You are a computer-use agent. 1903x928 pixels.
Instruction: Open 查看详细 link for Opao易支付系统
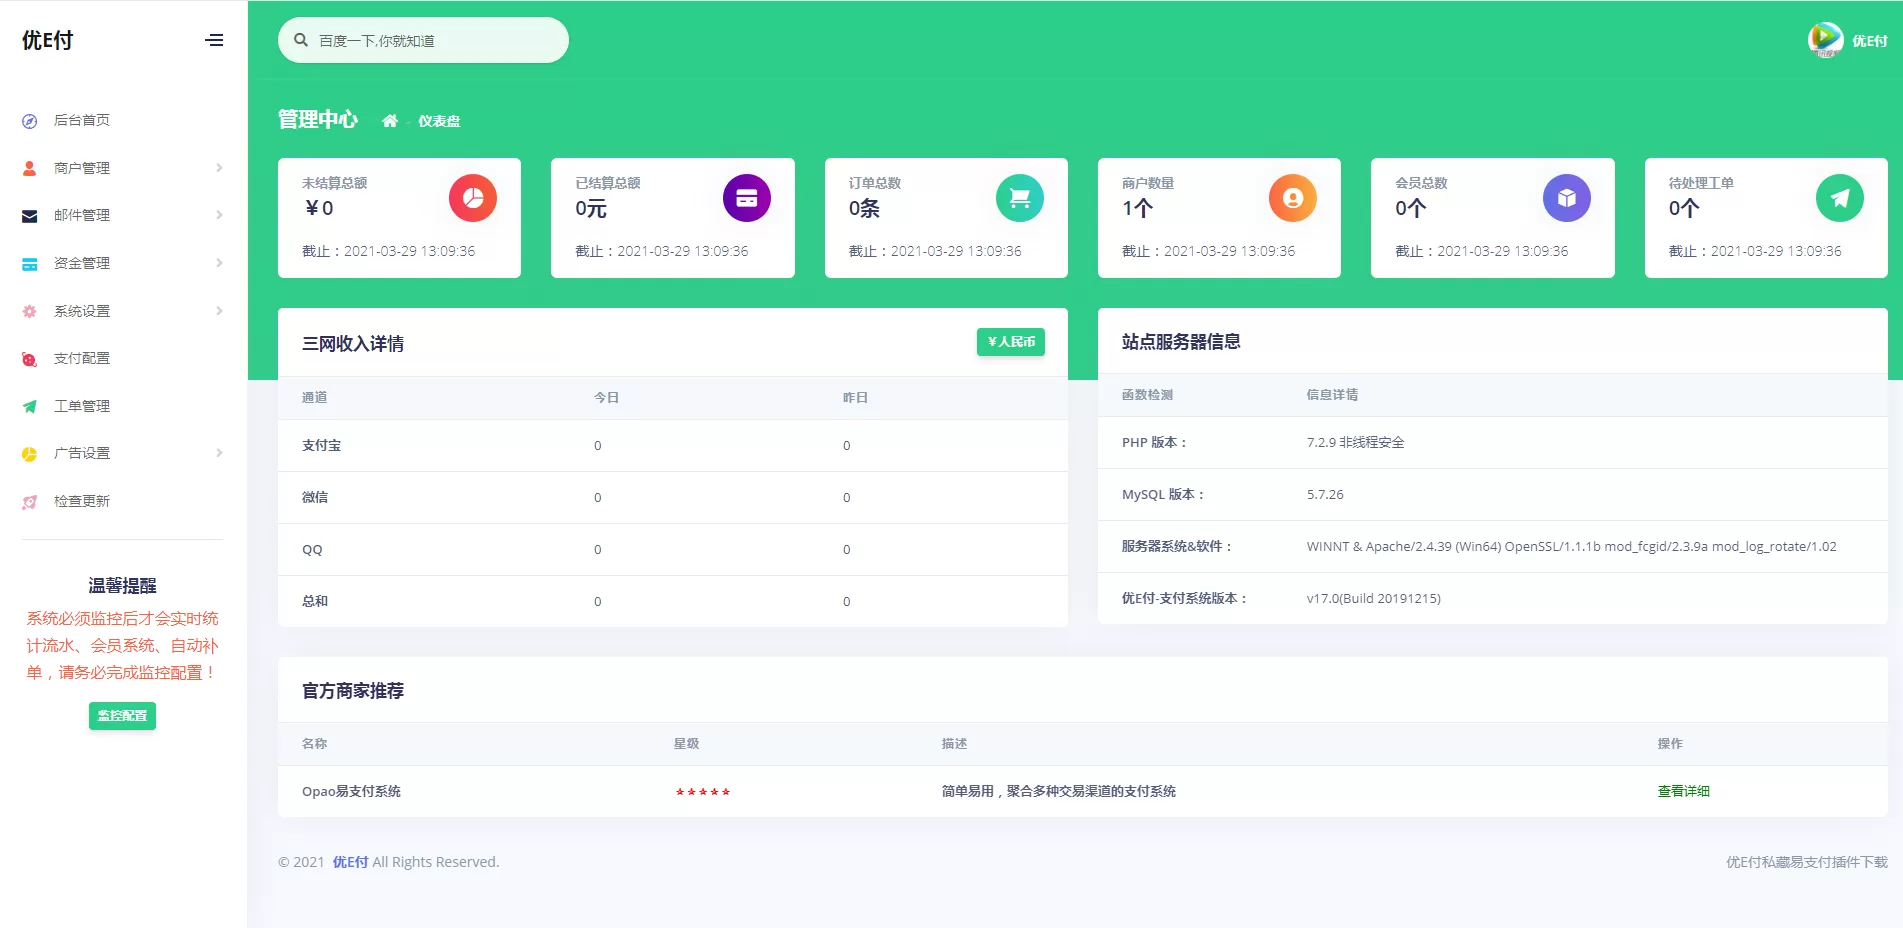tap(1683, 791)
